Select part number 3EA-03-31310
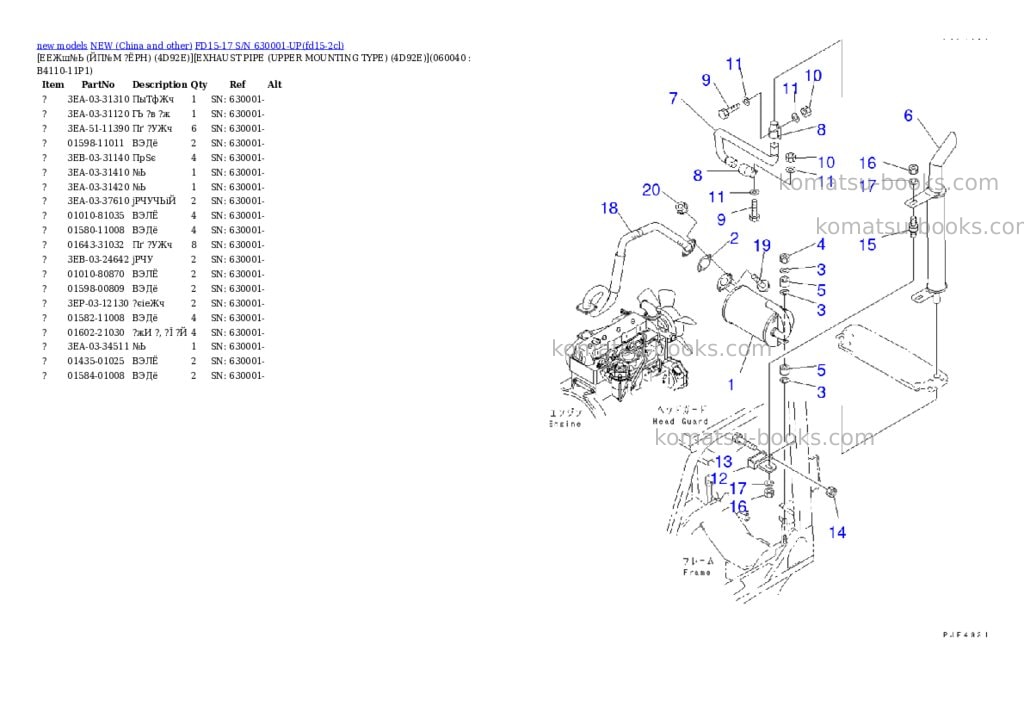The height and width of the screenshot is (725, 1024). pos(98,99)
